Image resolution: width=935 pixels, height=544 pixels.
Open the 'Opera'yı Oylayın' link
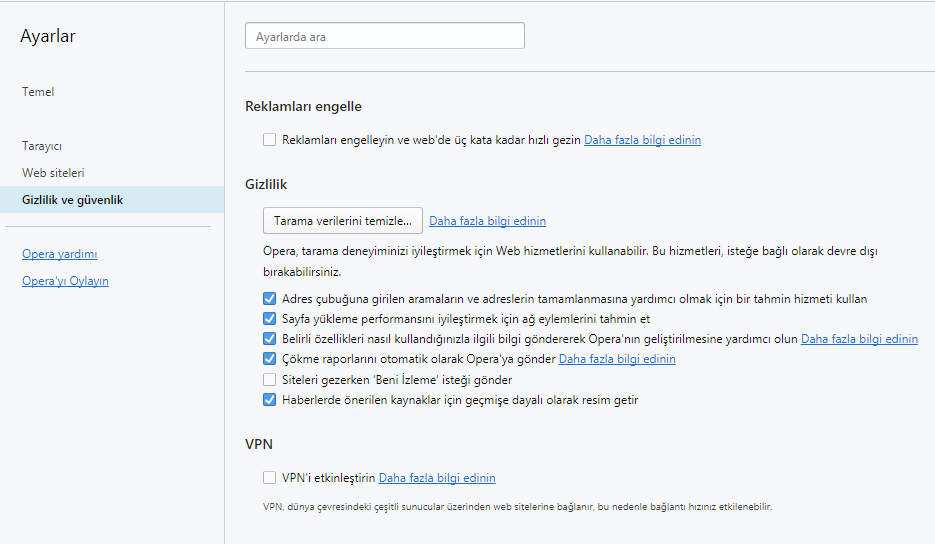coord(65,281)
